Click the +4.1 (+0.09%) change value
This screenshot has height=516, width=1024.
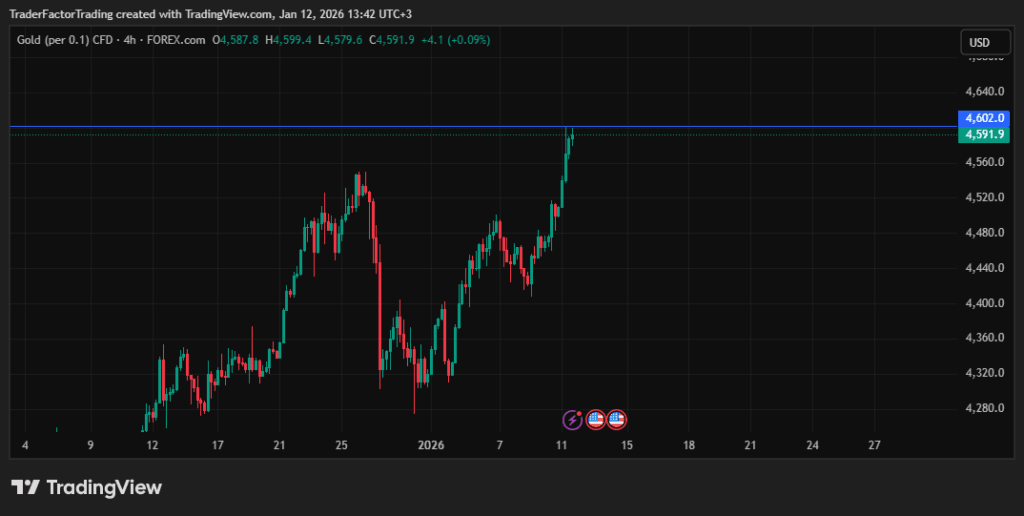pos(456,40)
